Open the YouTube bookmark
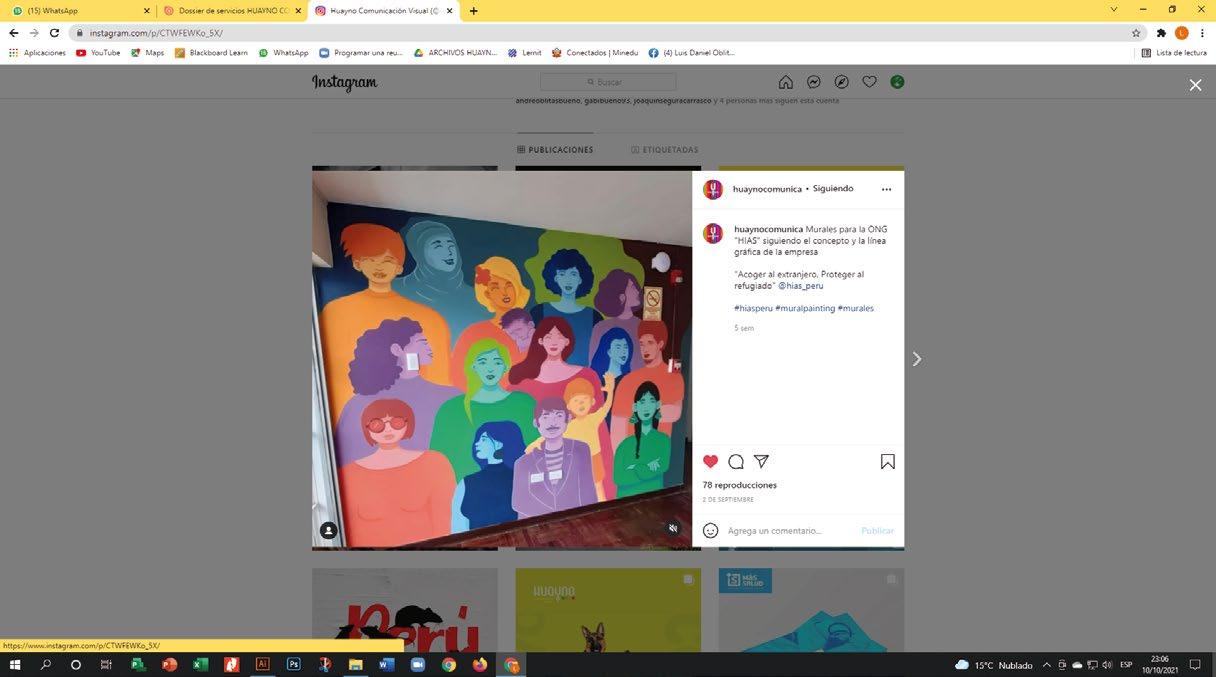The width and height of the screenshot is (1216, 677). coord(98,53)
